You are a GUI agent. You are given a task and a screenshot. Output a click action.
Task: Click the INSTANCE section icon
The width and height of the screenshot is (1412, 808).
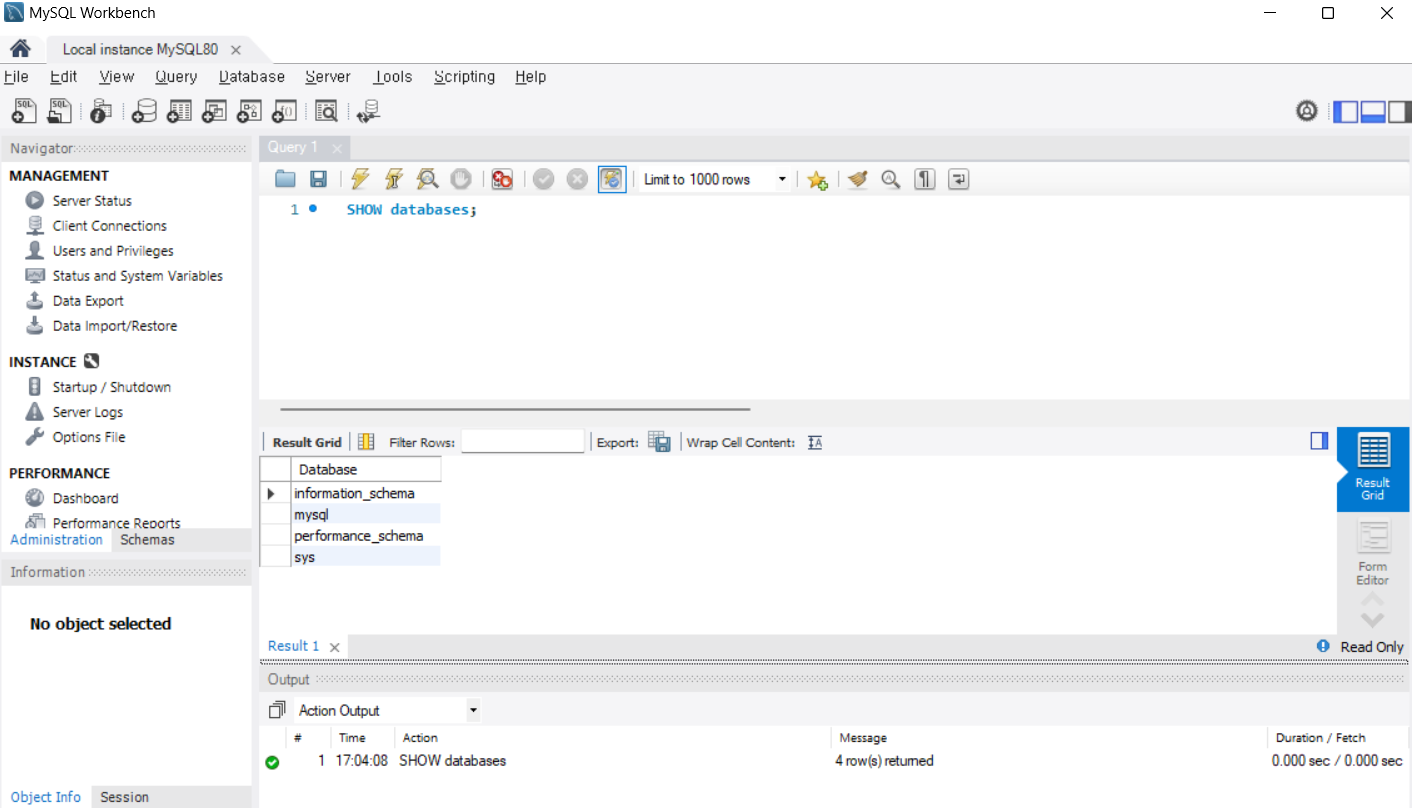point(92,362)
